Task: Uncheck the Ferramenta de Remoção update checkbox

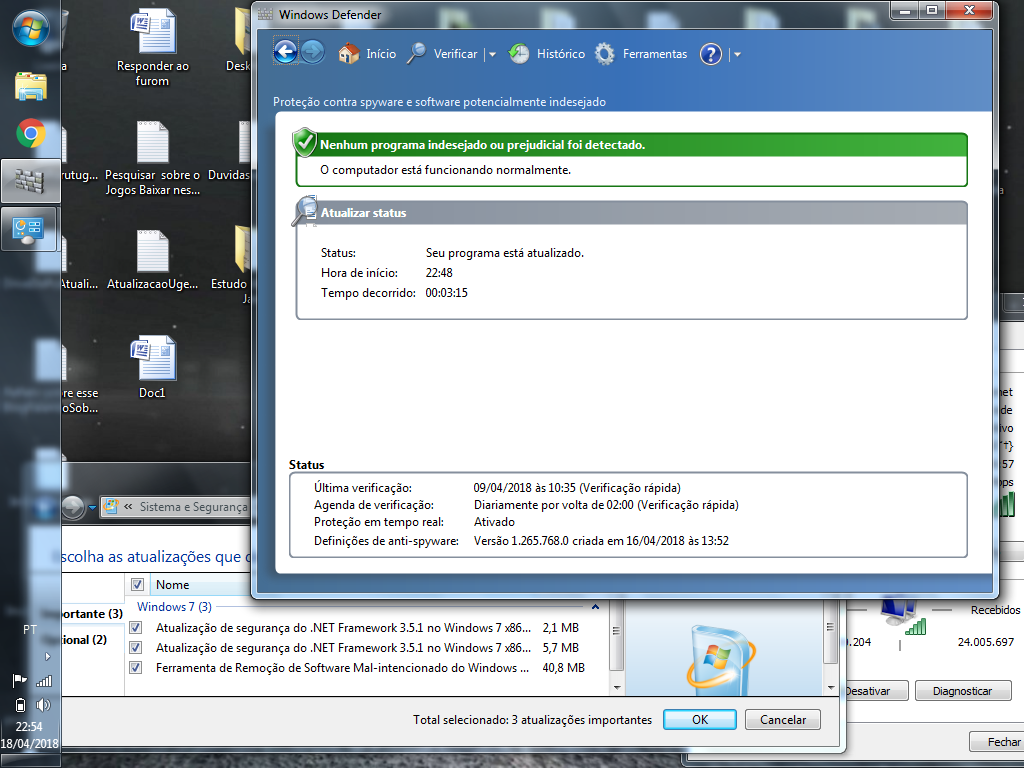Action: [136, 667]
